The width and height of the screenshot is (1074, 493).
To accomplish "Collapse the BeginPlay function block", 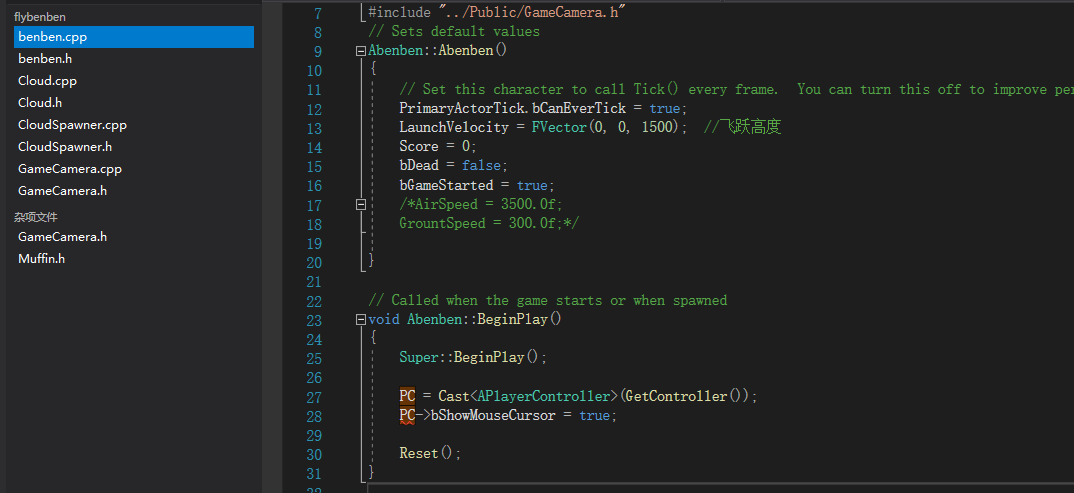I will (361, 319).
